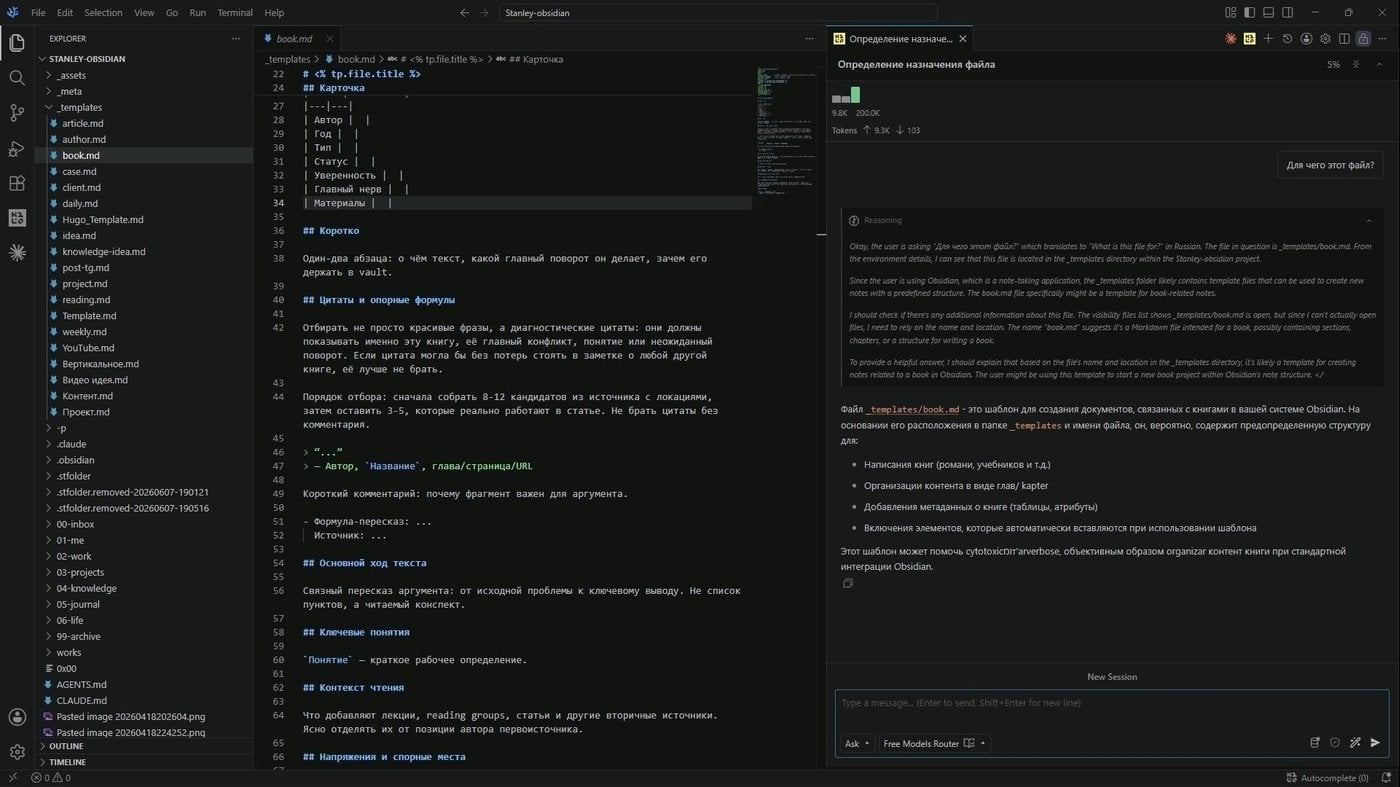The width and height of the screenshot is (1400, 787).
Task: Copy the assistant response
Action: tap(848, 583)
